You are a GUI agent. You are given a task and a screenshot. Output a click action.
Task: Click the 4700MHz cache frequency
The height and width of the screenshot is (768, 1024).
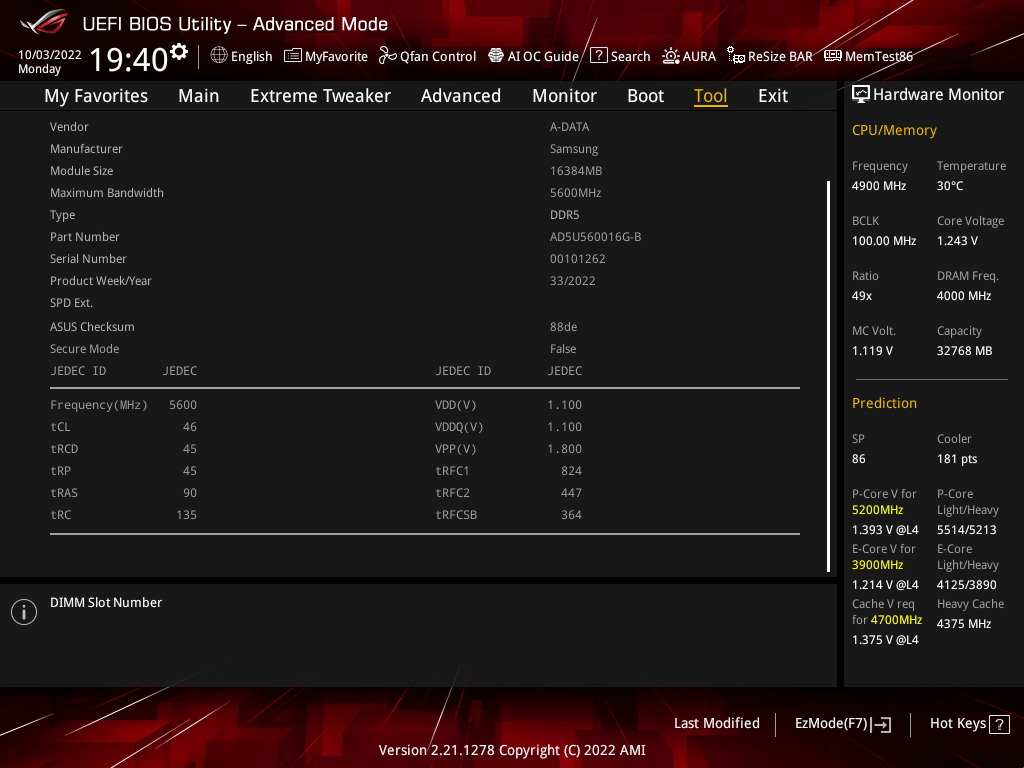tap(895, 620)
